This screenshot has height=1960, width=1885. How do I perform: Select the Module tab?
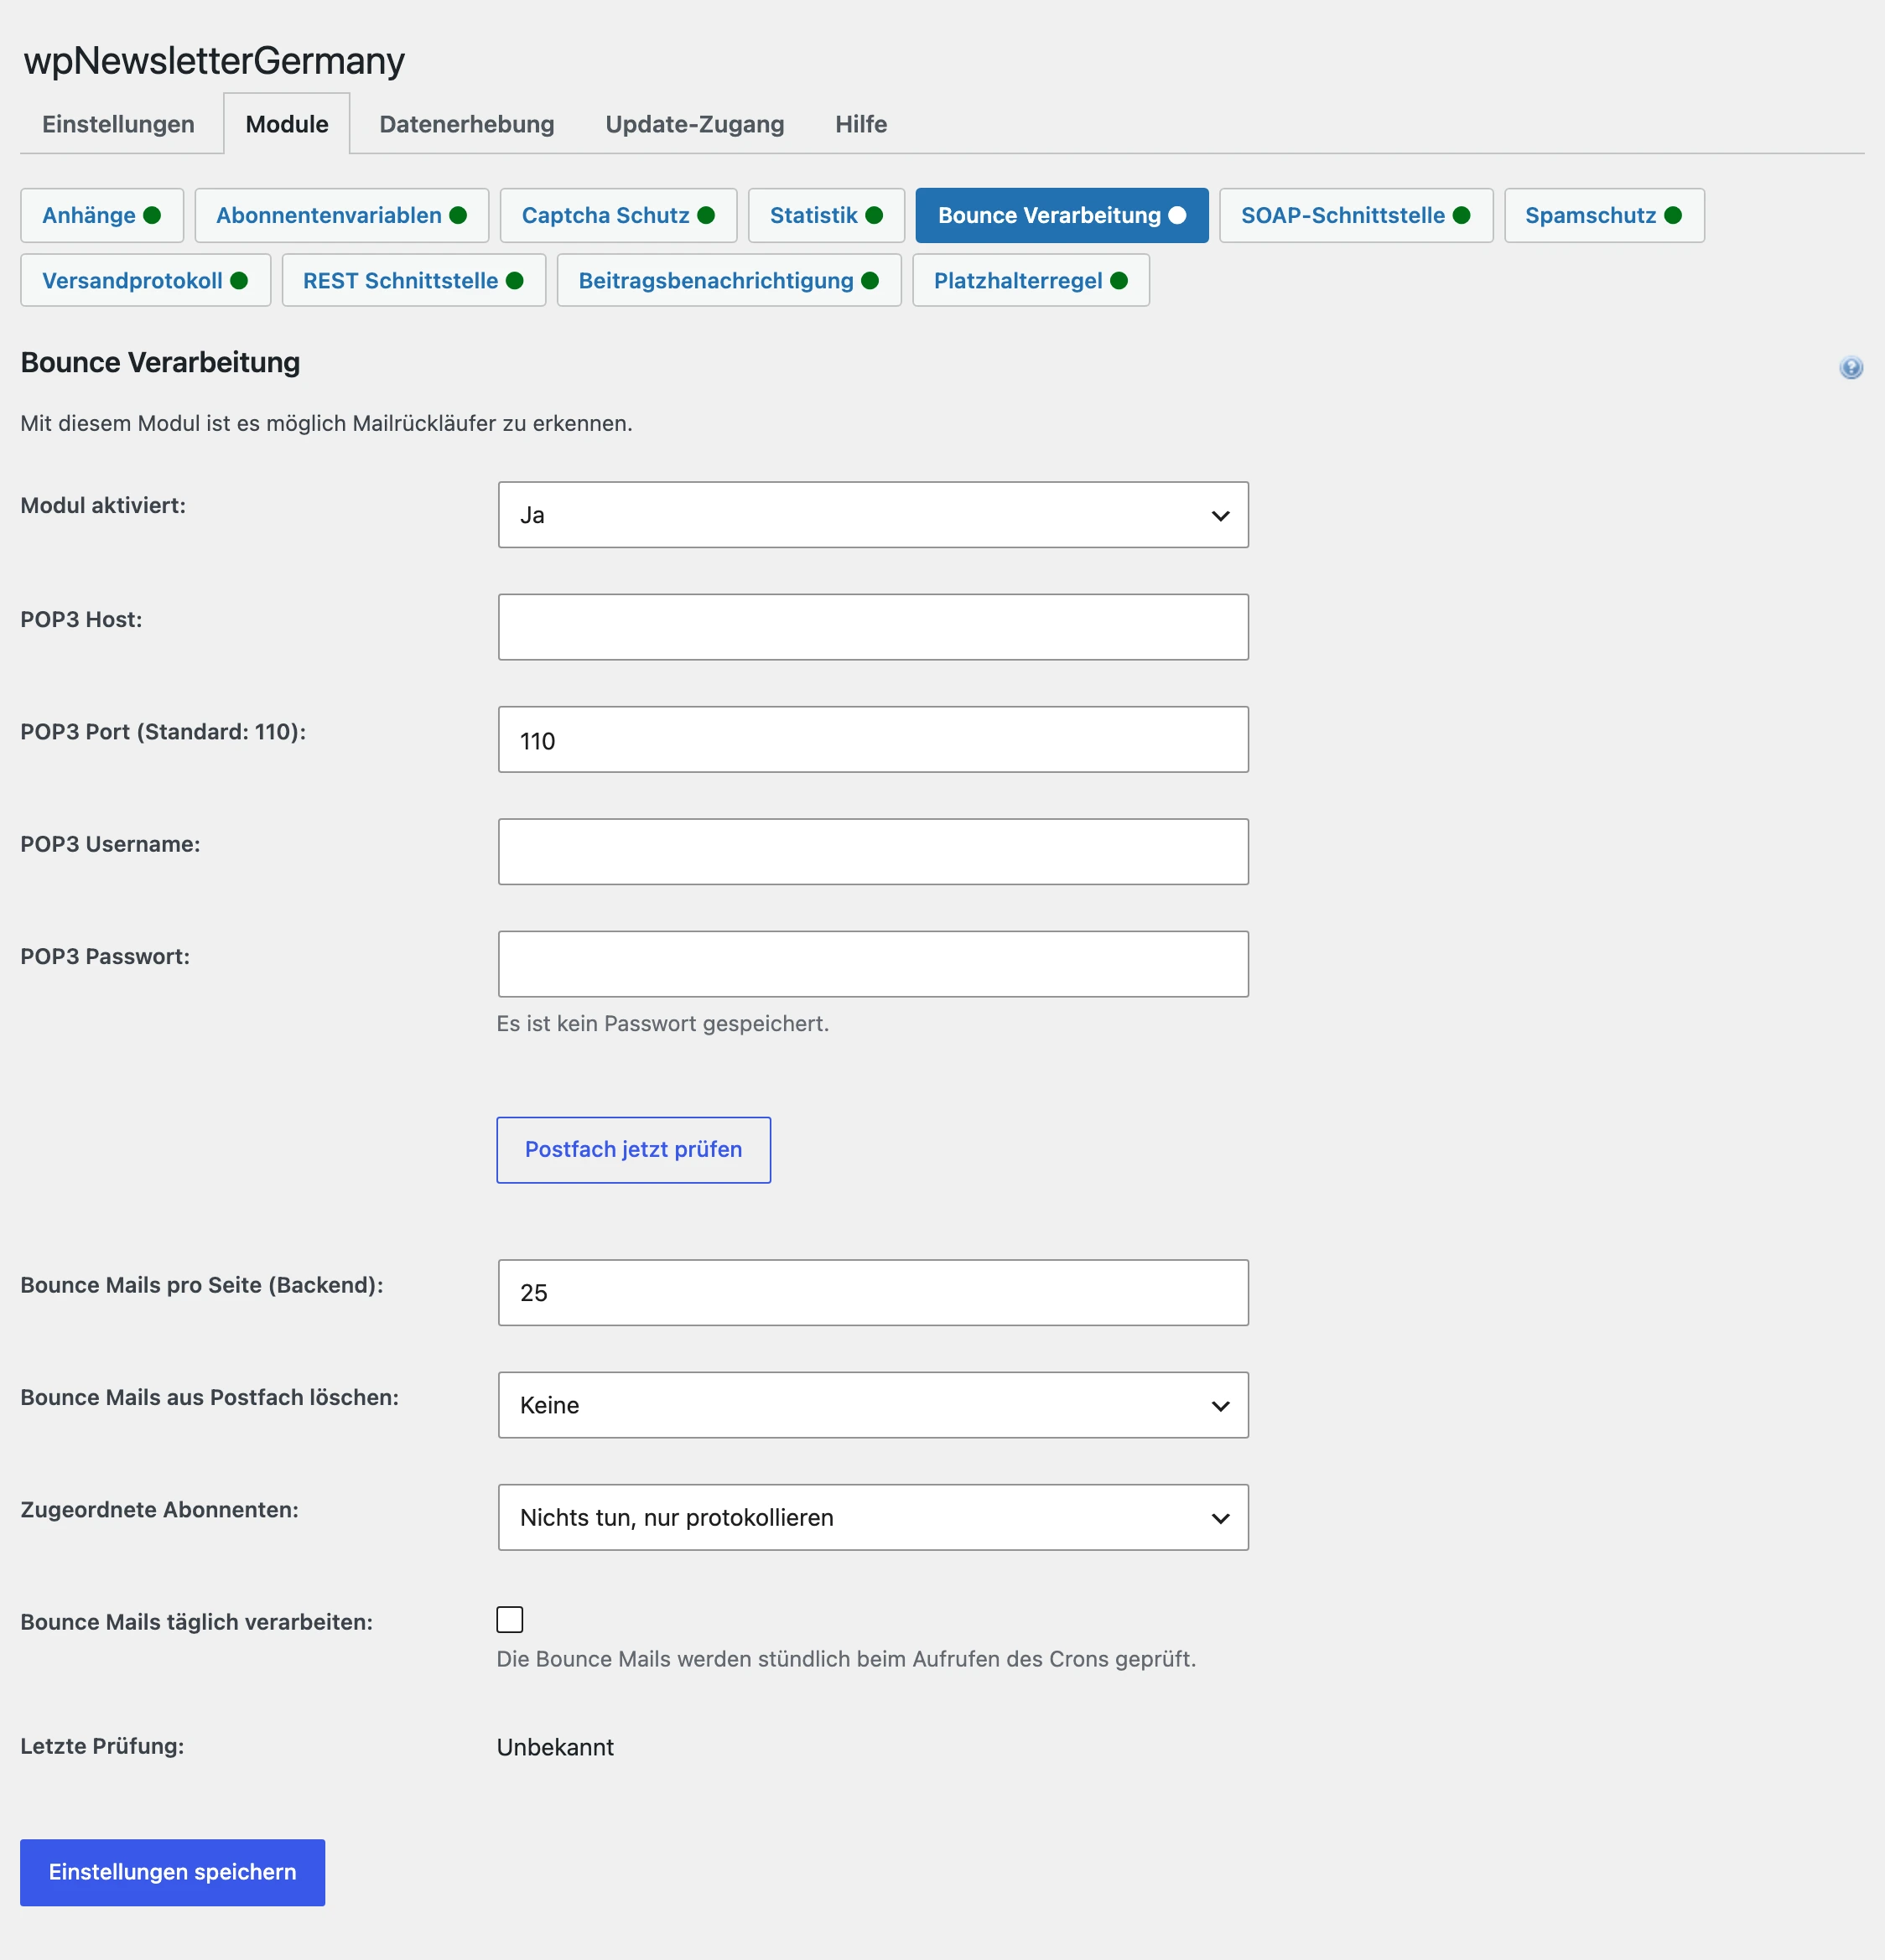tap(287, 124)
